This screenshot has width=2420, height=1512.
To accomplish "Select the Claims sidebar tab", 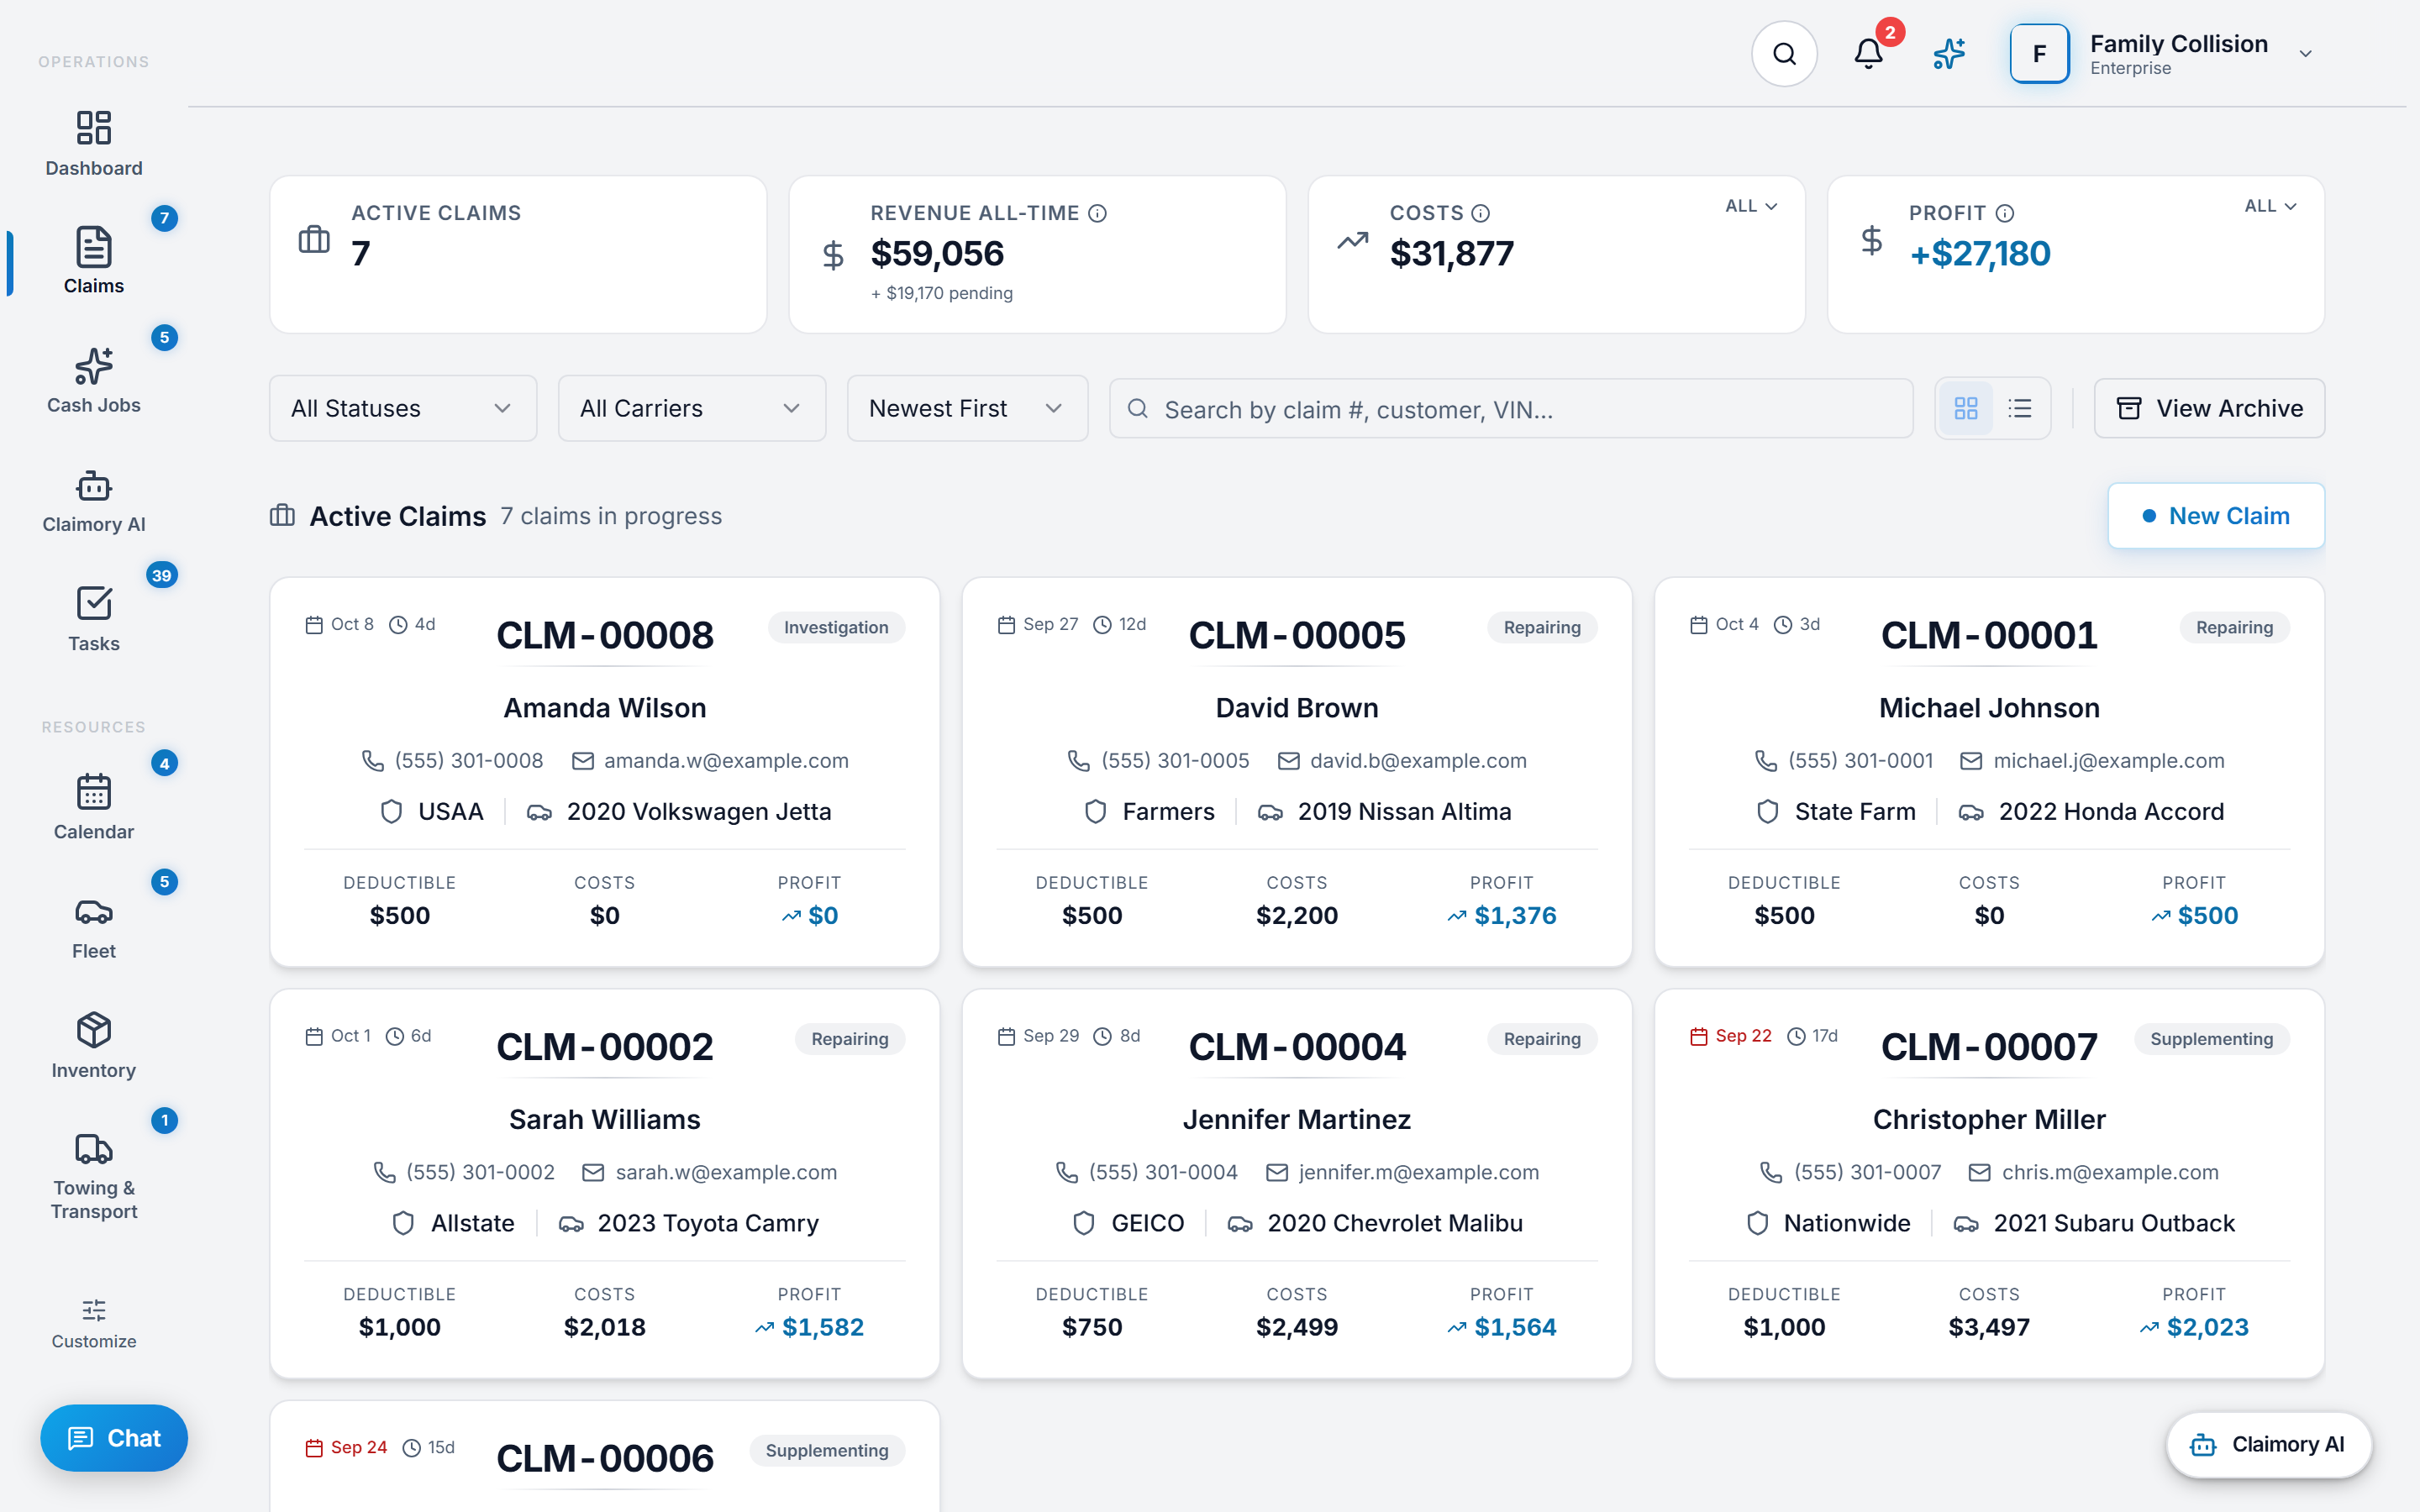I will pos(94,261).
